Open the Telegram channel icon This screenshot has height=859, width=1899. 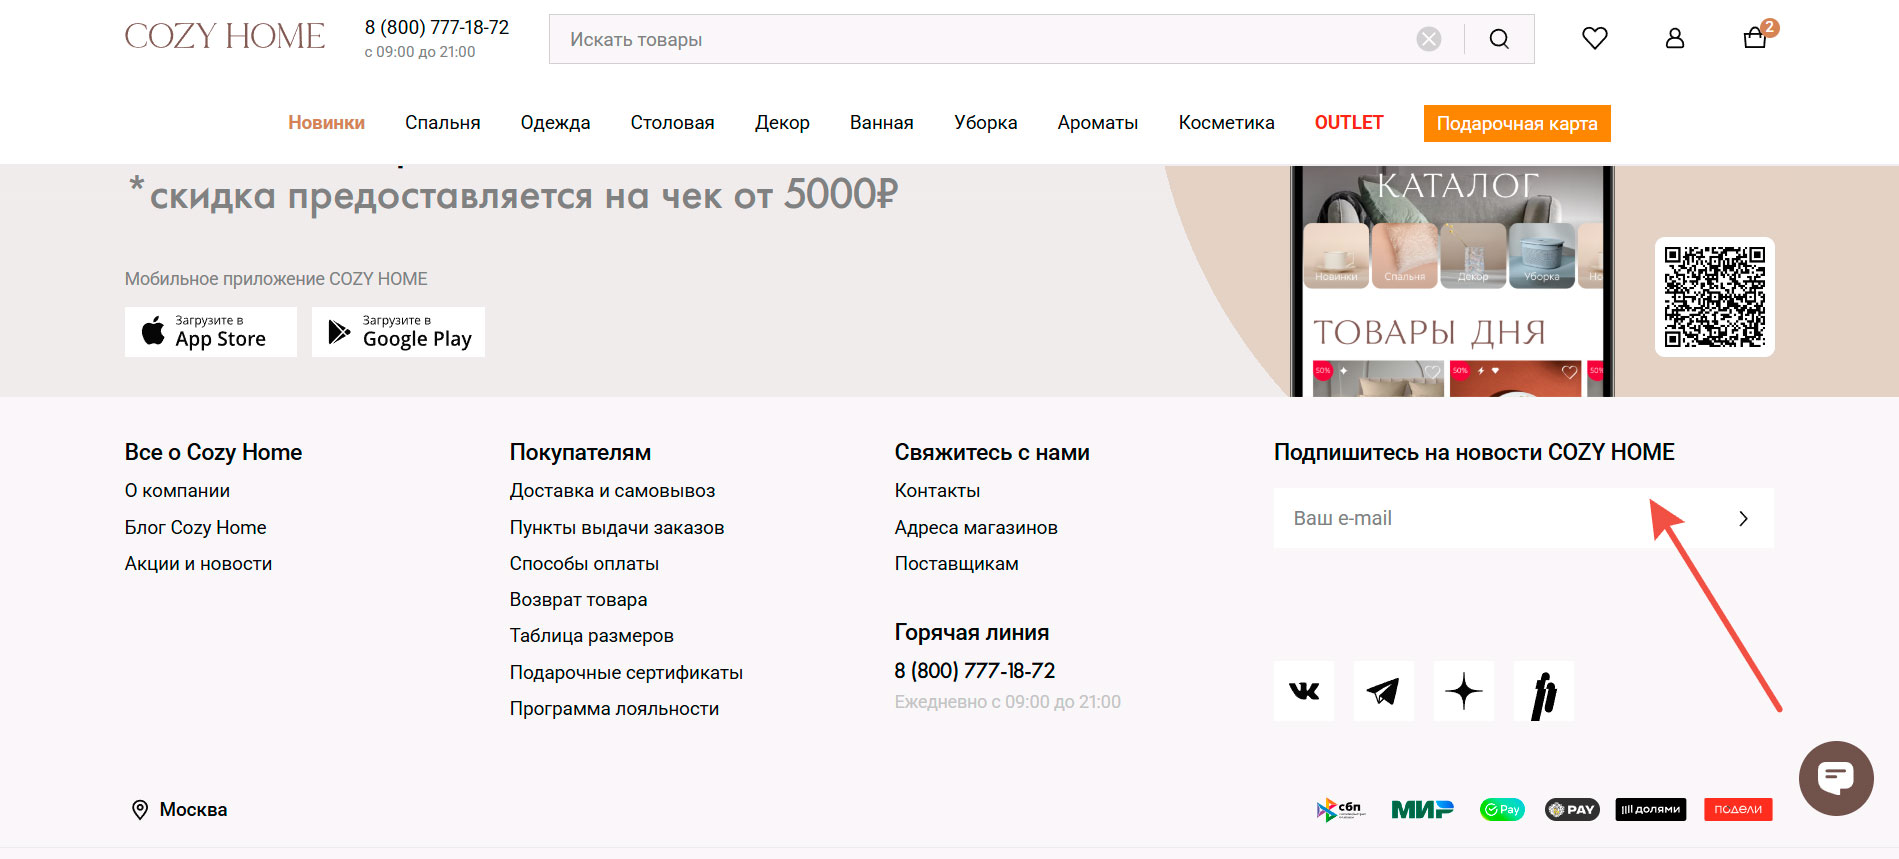point(1384,691)
